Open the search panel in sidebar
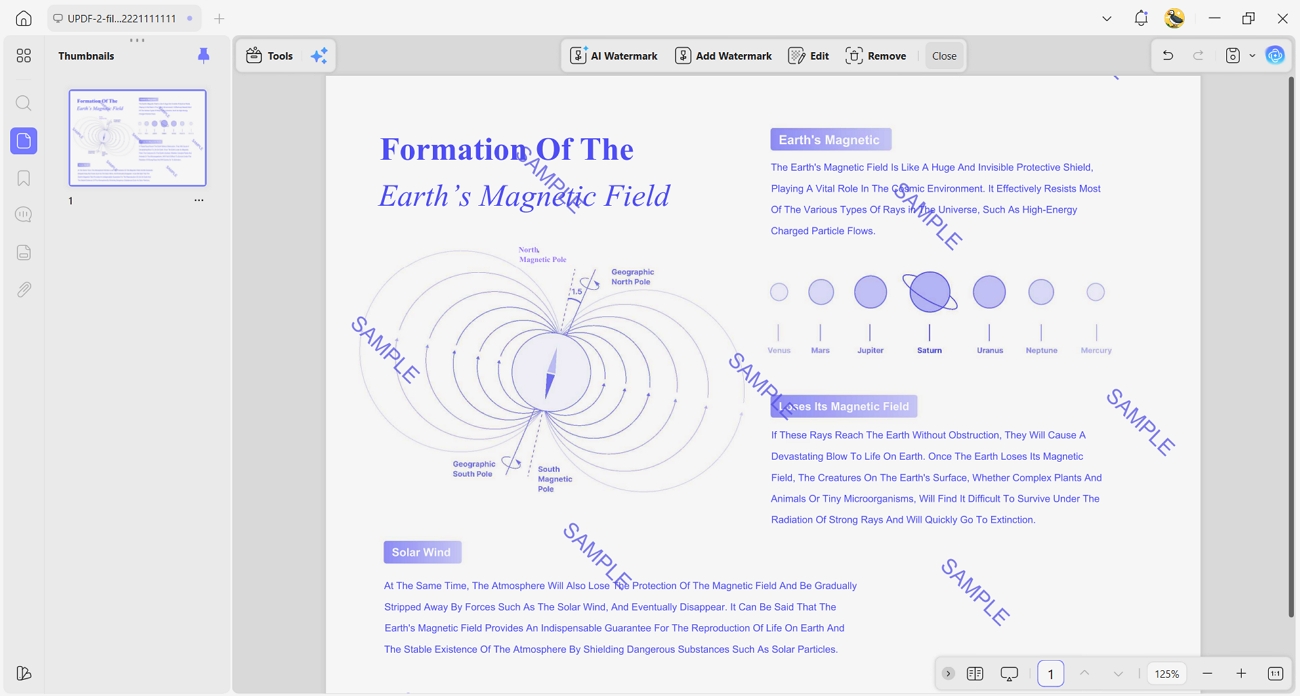This screenshot has height=696, width=1300. point(24,103)
